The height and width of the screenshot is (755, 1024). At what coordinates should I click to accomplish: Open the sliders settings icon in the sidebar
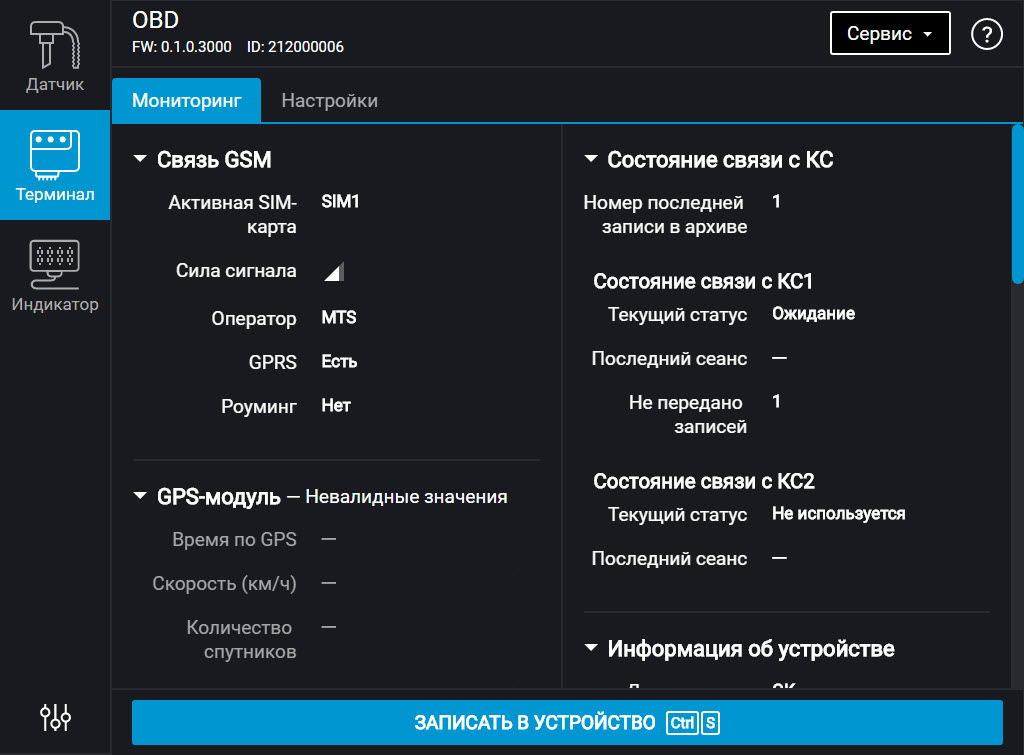point(56,717)
